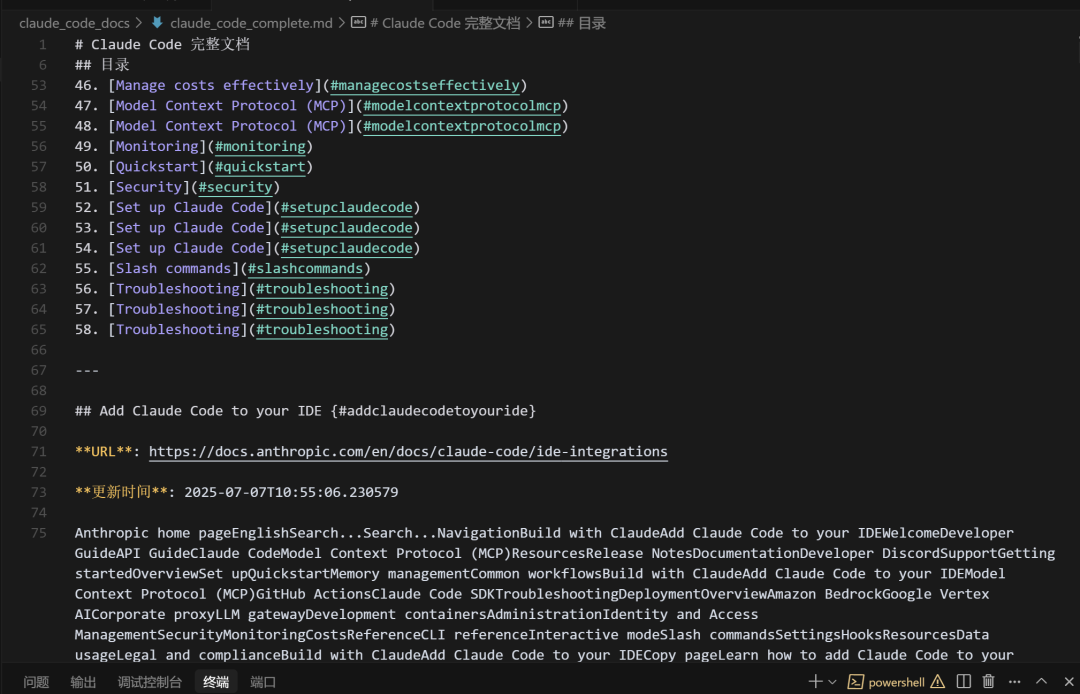Click the '## Add Claude Code to your IDE' heading

pos(198,411)
